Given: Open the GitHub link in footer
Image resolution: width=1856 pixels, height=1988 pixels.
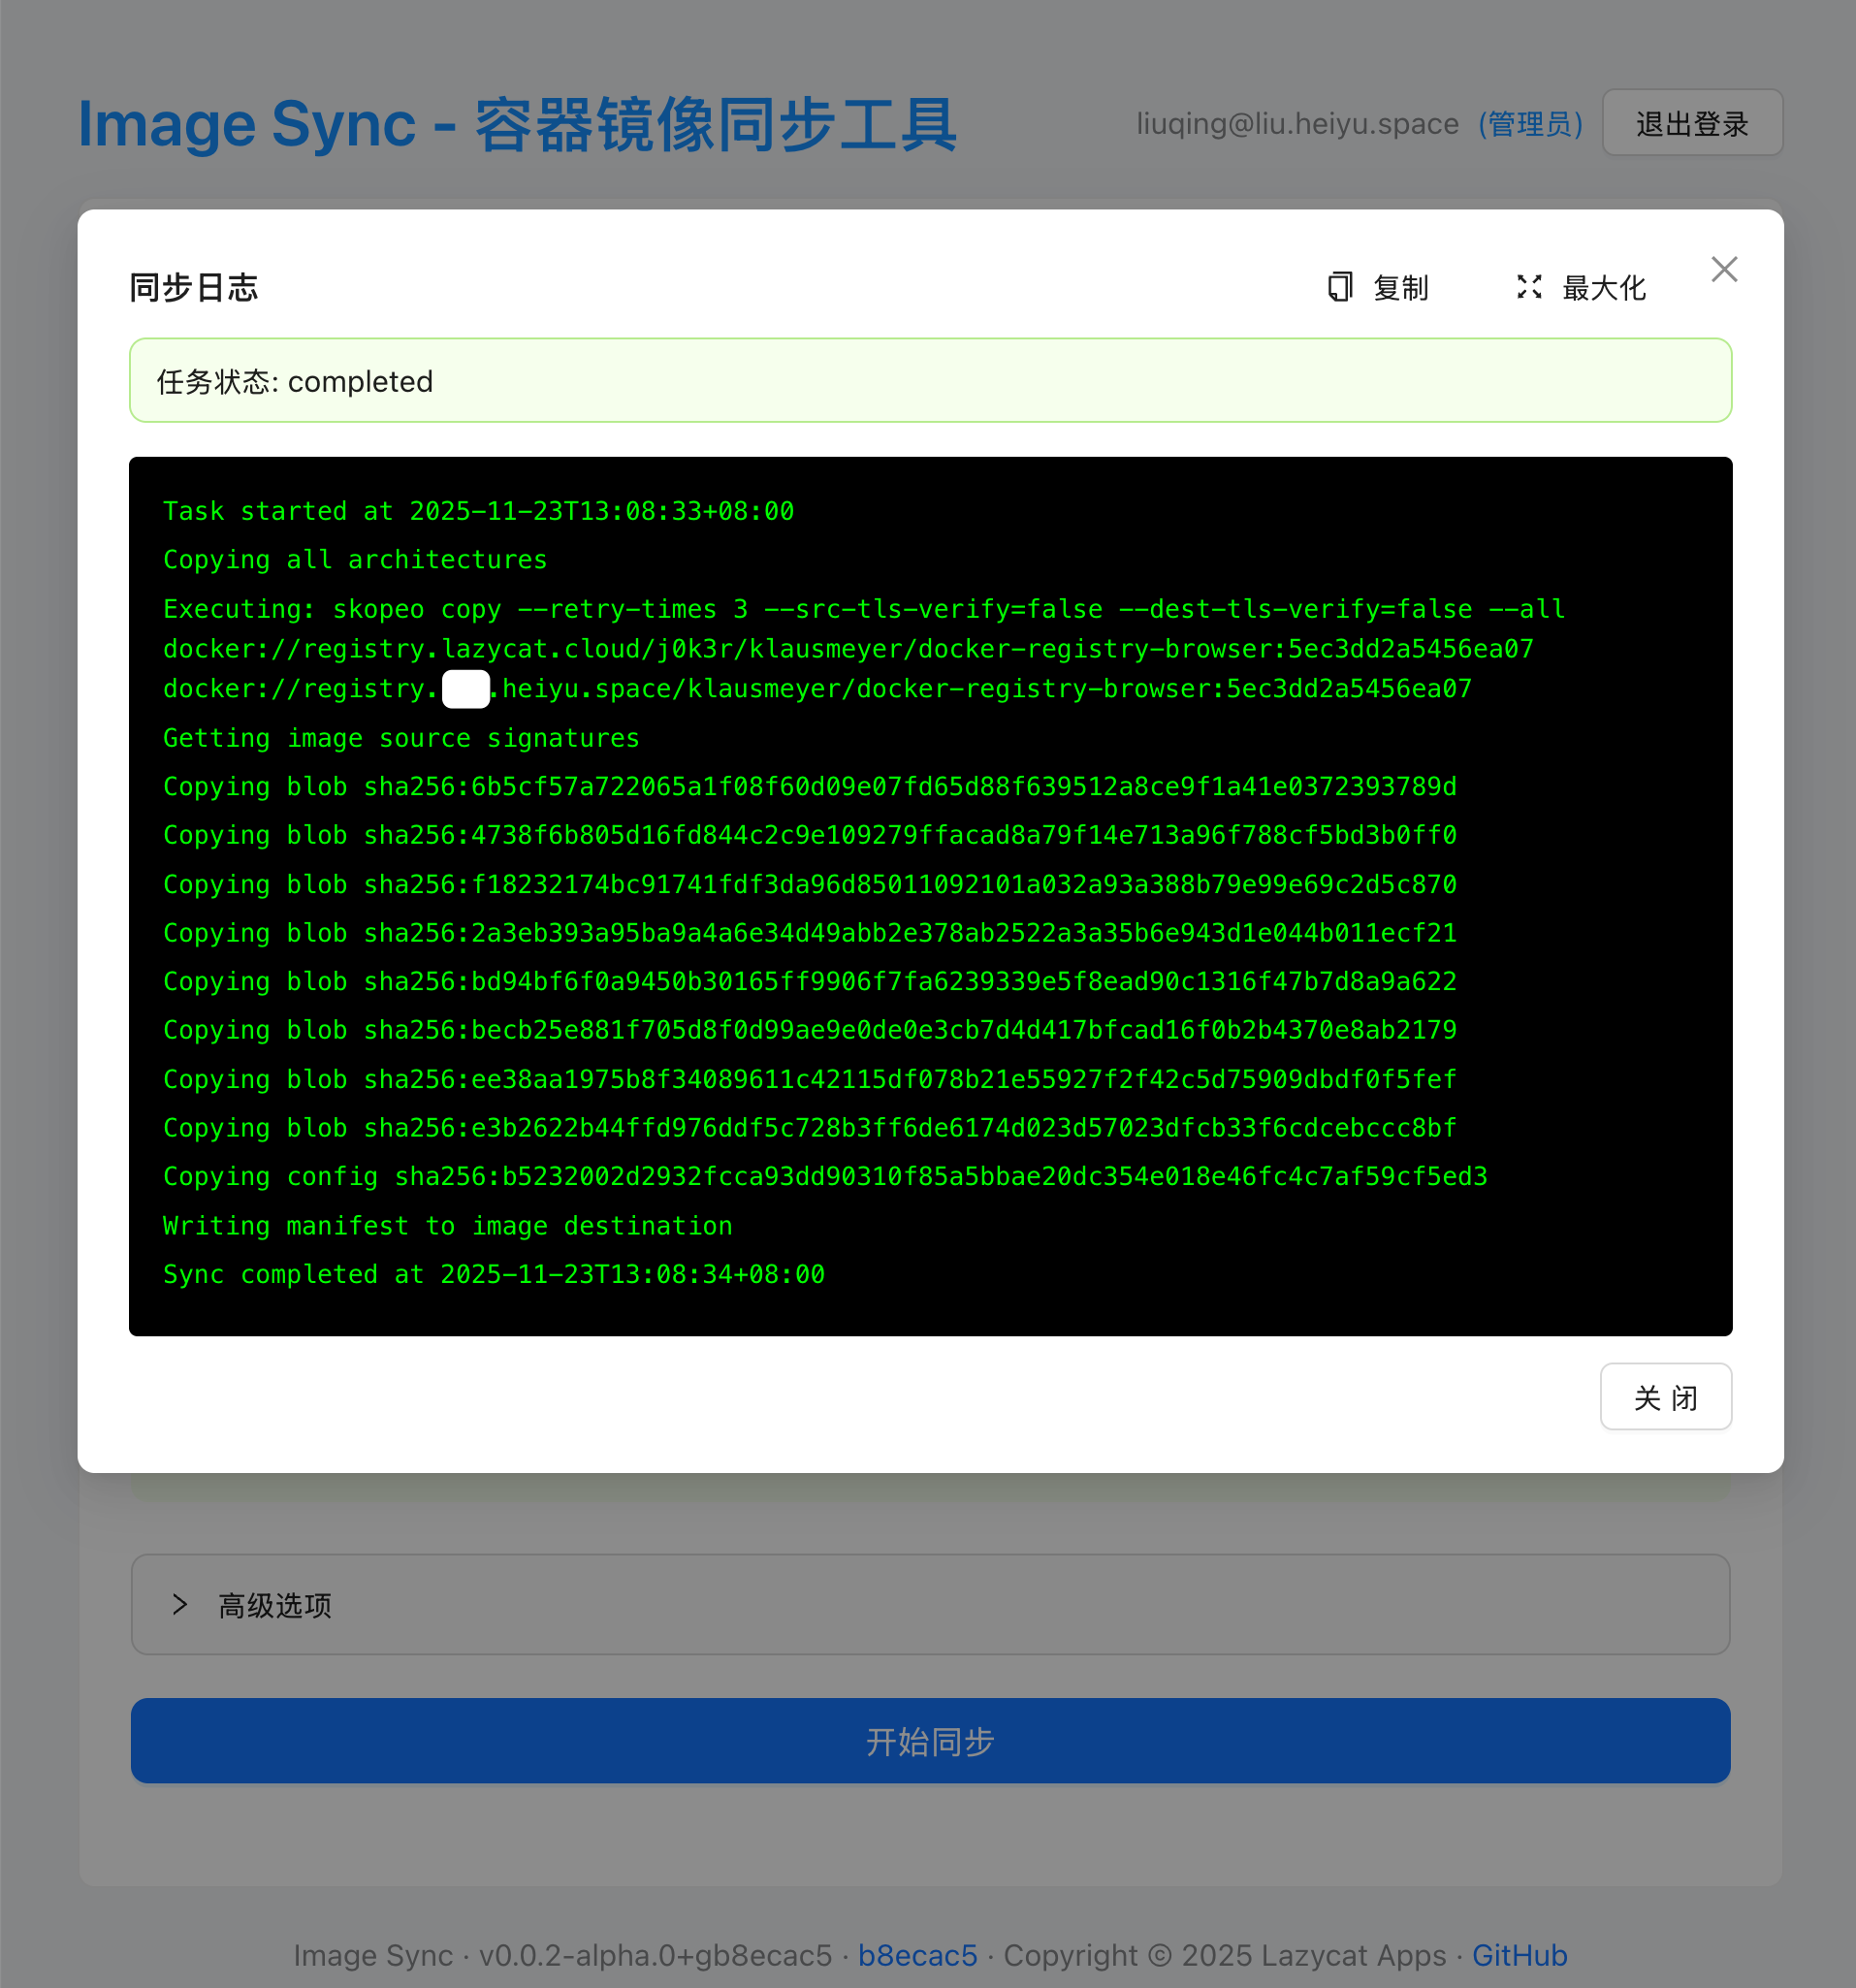Looking at the screenshot, I should coord(1519,1955).
